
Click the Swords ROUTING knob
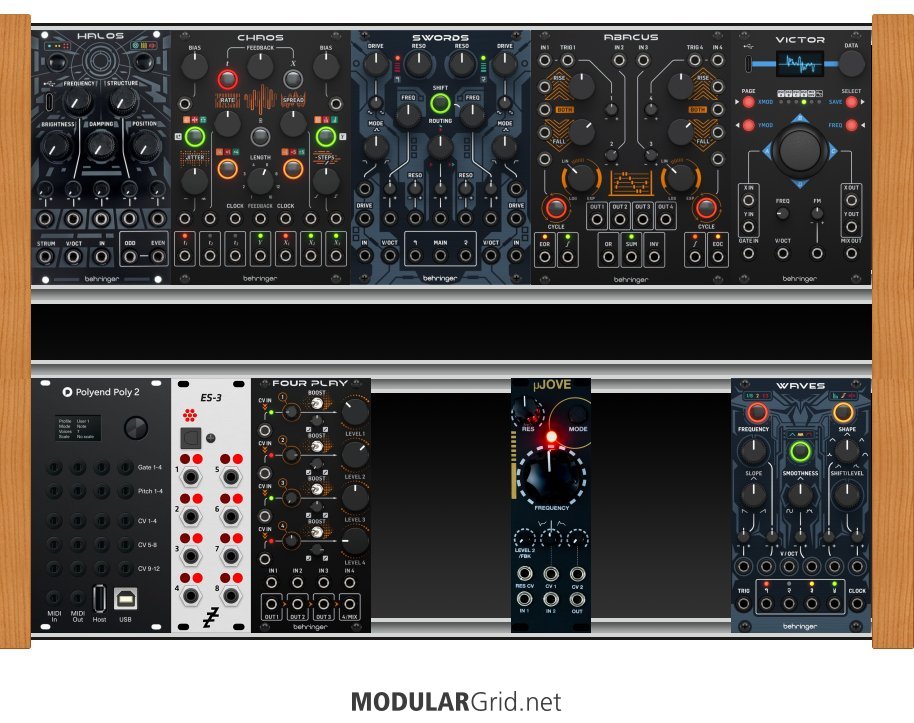tap(440, 146)
